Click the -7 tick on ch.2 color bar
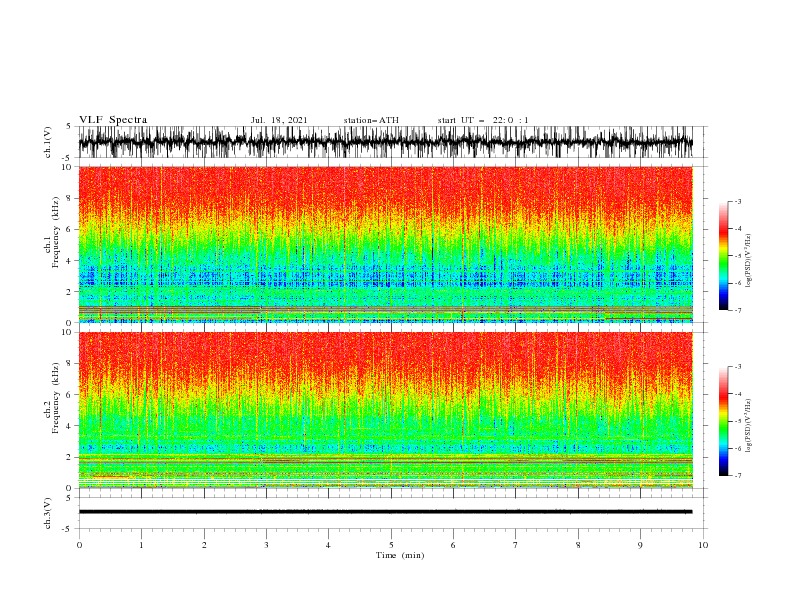 (x=737, y=475)
